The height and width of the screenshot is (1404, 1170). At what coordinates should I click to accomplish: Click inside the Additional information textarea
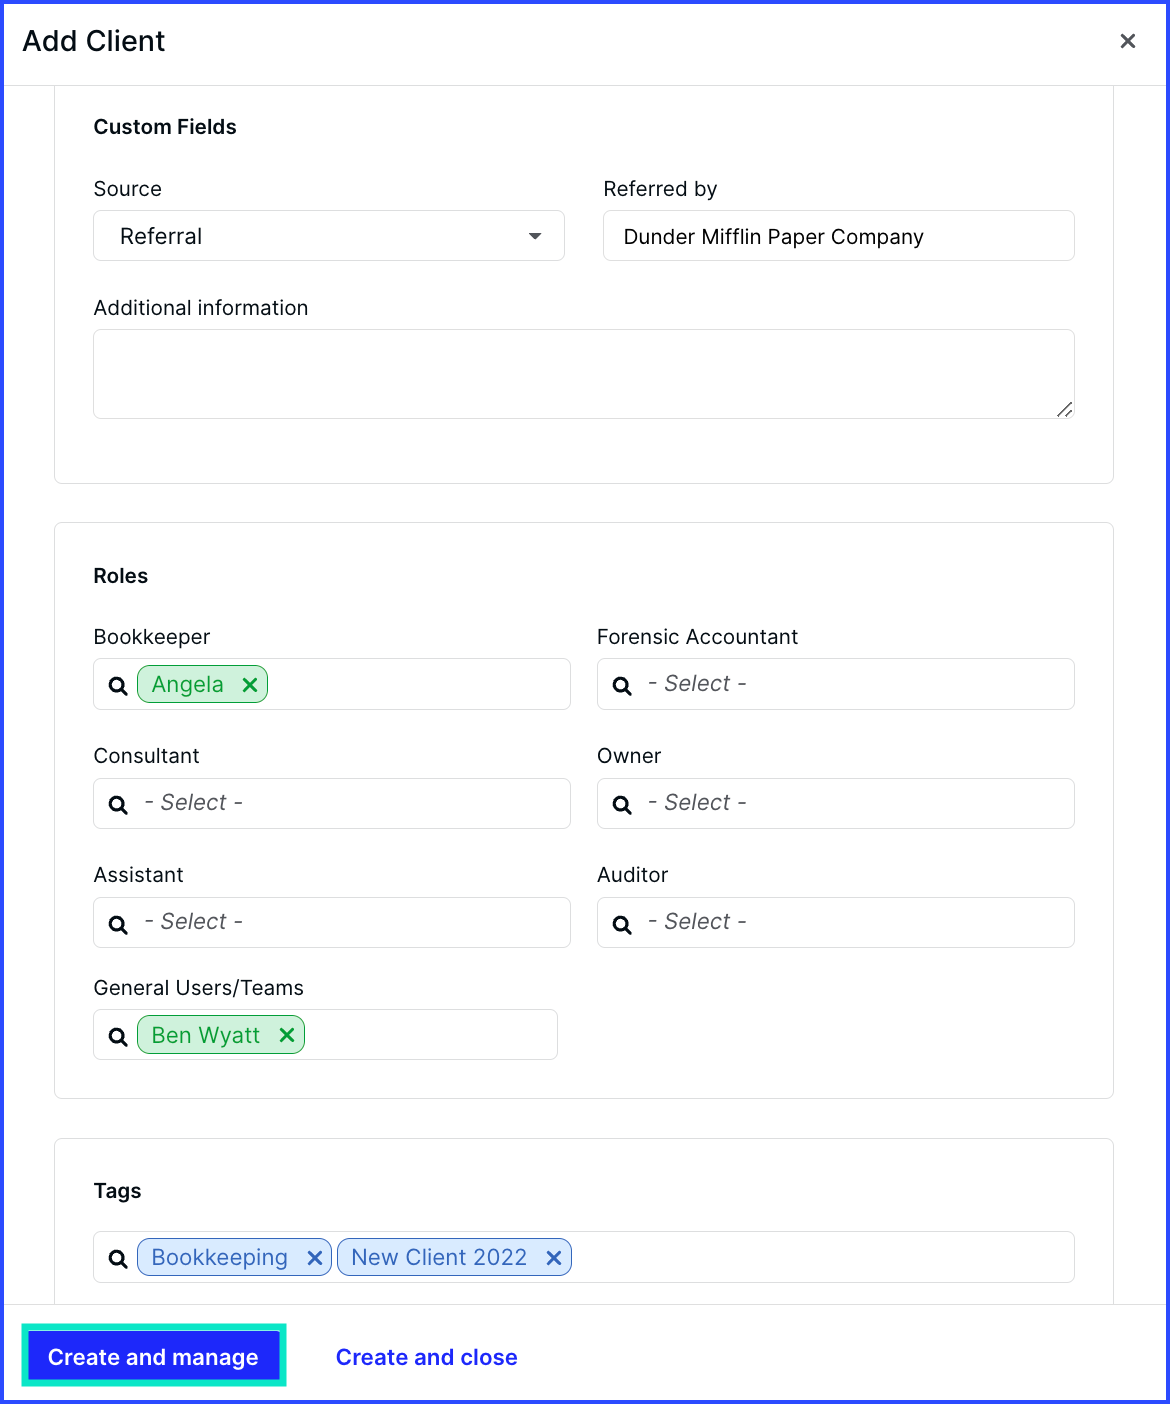click(x=584, y=374)
